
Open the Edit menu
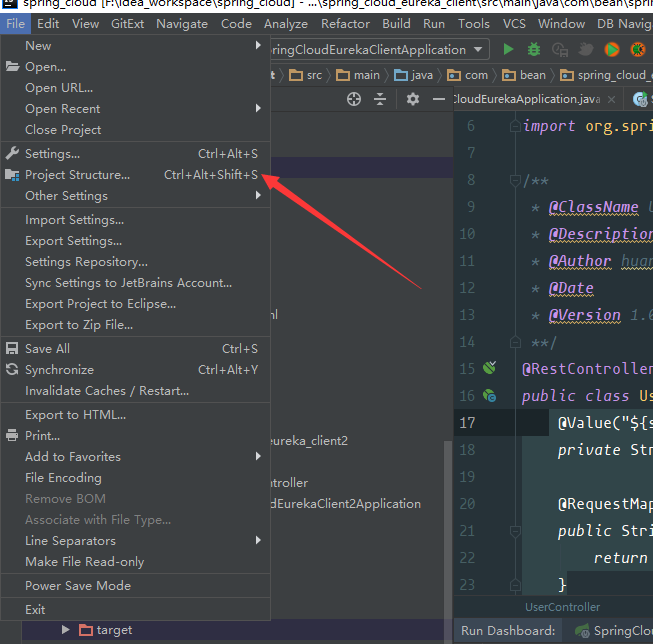(48, 24)
